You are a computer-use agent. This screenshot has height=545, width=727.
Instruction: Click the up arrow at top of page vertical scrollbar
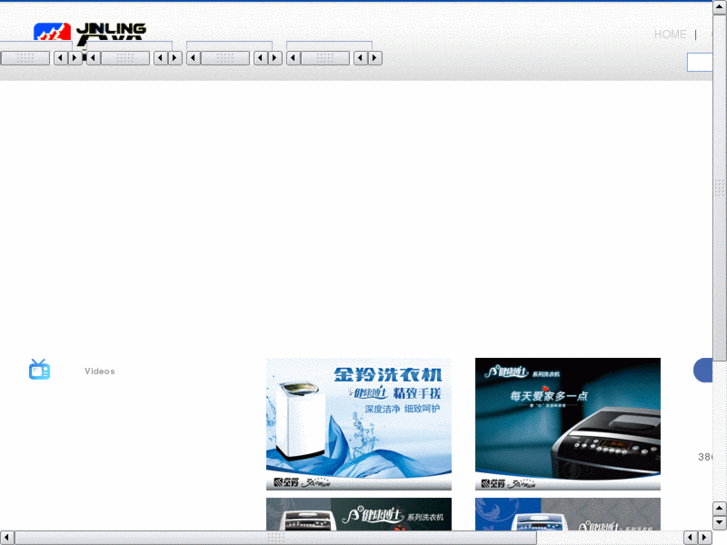(720, 7)
